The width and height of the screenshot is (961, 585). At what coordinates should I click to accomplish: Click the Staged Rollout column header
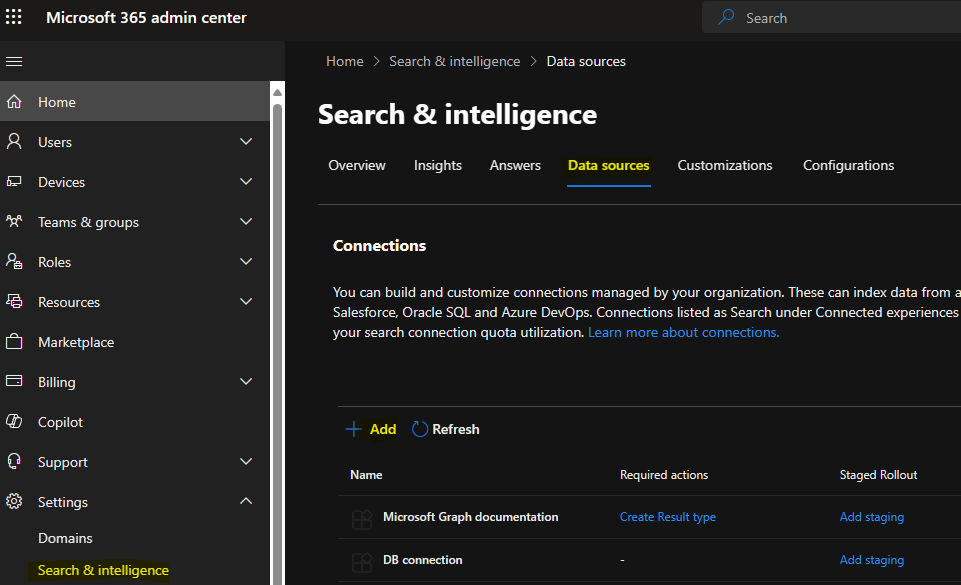coord(878,475)
